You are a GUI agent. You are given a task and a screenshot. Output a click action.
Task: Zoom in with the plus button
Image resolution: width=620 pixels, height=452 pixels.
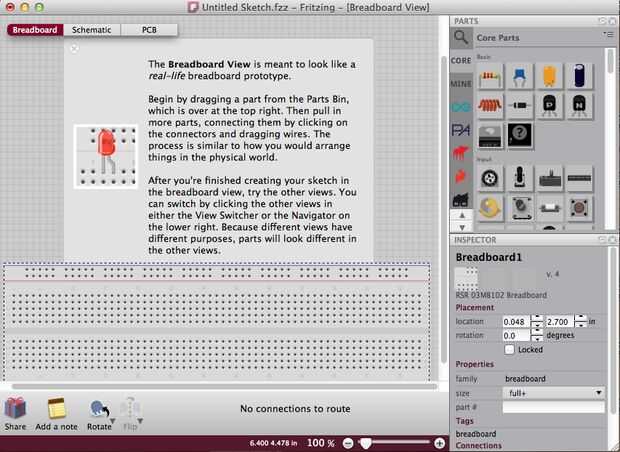[x=439, y=443]
